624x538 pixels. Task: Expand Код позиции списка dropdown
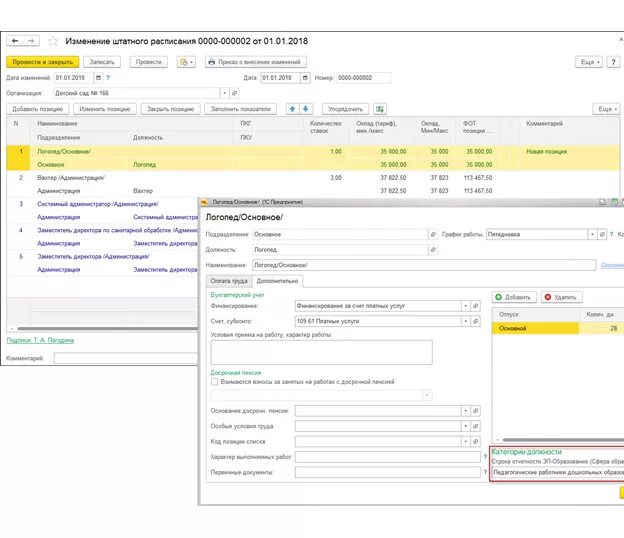click(465, 441)
